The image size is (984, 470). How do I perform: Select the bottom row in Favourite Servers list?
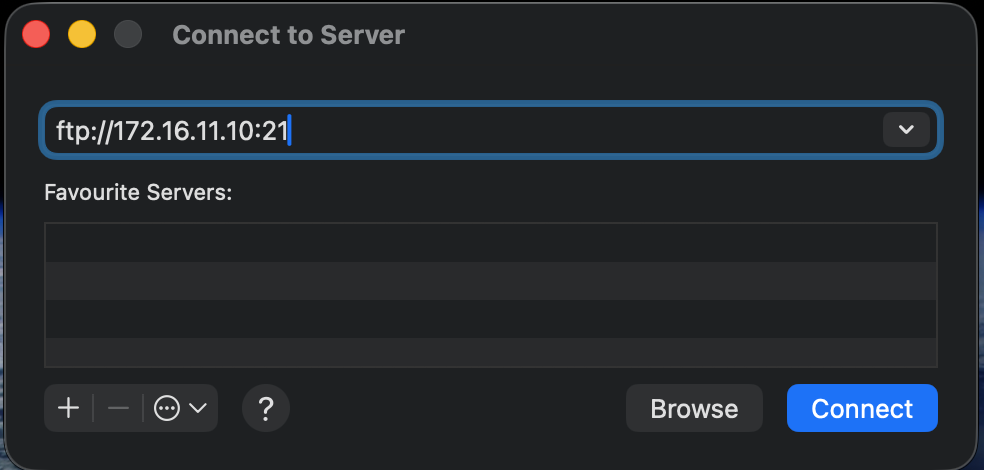point(490,353)
